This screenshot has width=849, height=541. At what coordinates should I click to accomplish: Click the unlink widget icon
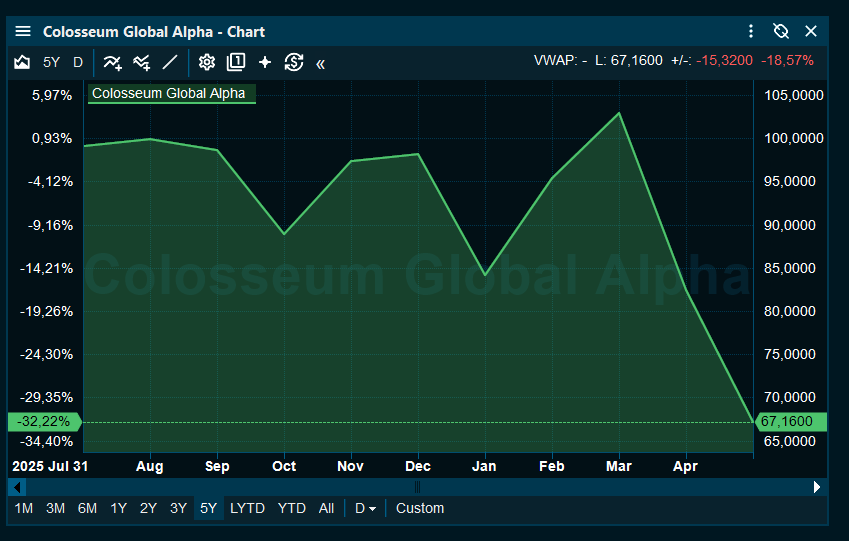point(781,31)
